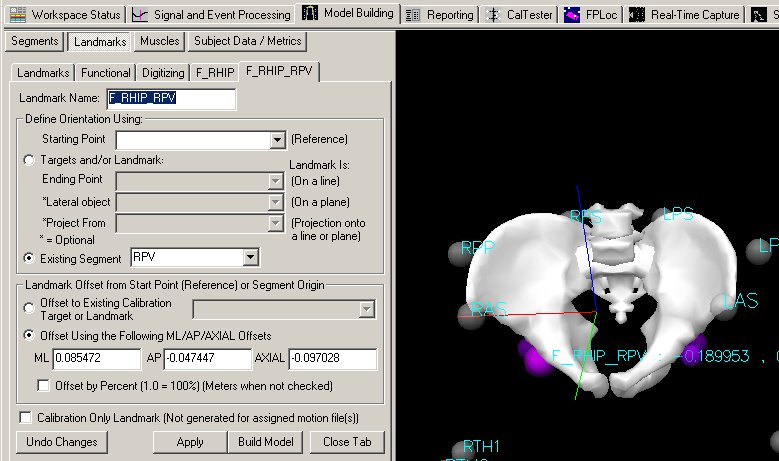Click the RPS marker label in viewer
The width and height of the screenshot is (779, 461).
pos(586,217)
